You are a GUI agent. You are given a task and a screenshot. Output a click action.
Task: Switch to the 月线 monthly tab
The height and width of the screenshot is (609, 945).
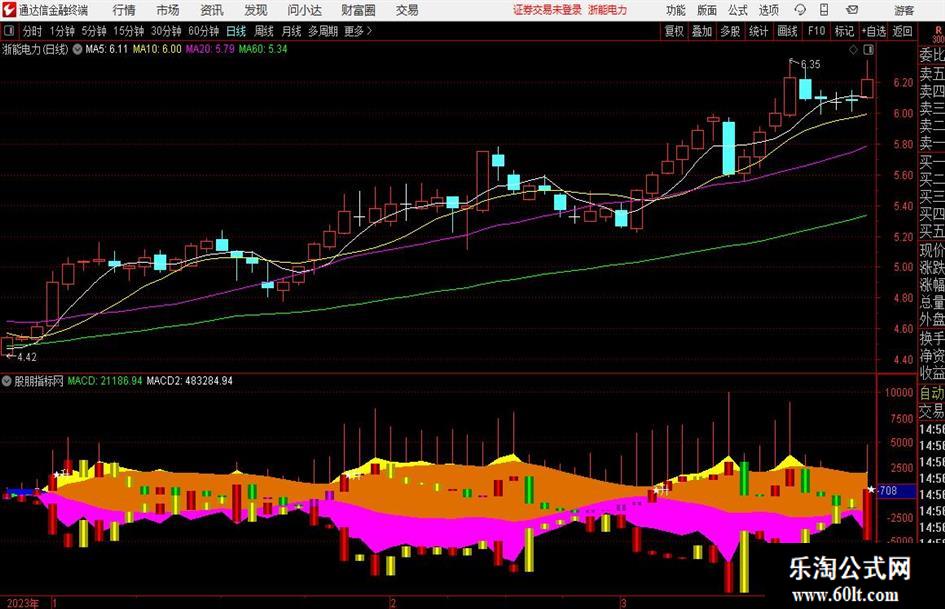tap(292, 31)
